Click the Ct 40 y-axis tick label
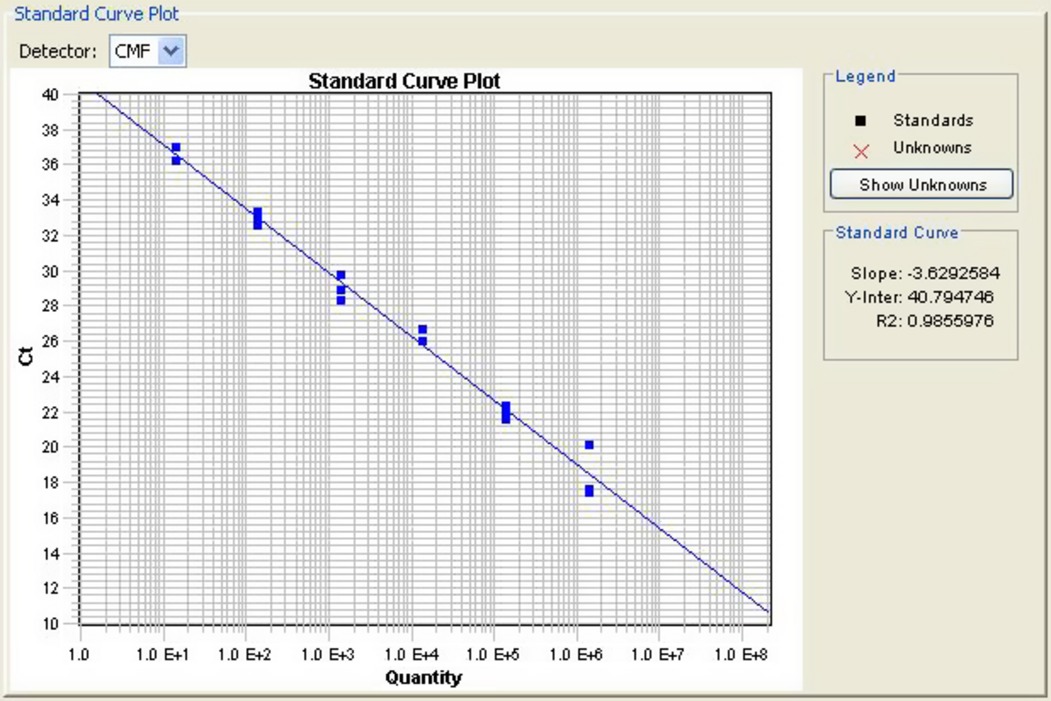 50,94
